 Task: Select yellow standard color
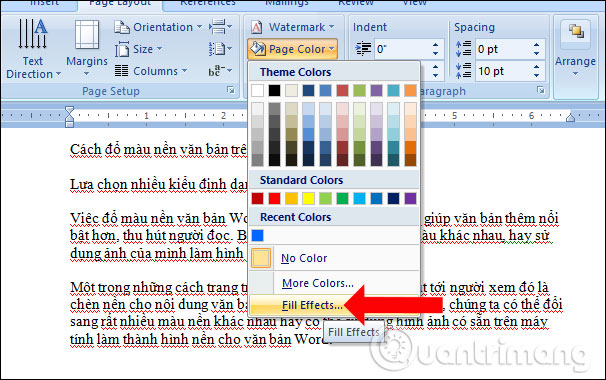pos(308,198)
